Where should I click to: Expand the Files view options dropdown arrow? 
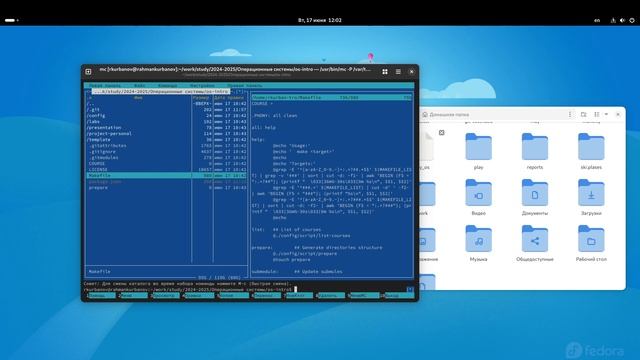pos(606,115)
